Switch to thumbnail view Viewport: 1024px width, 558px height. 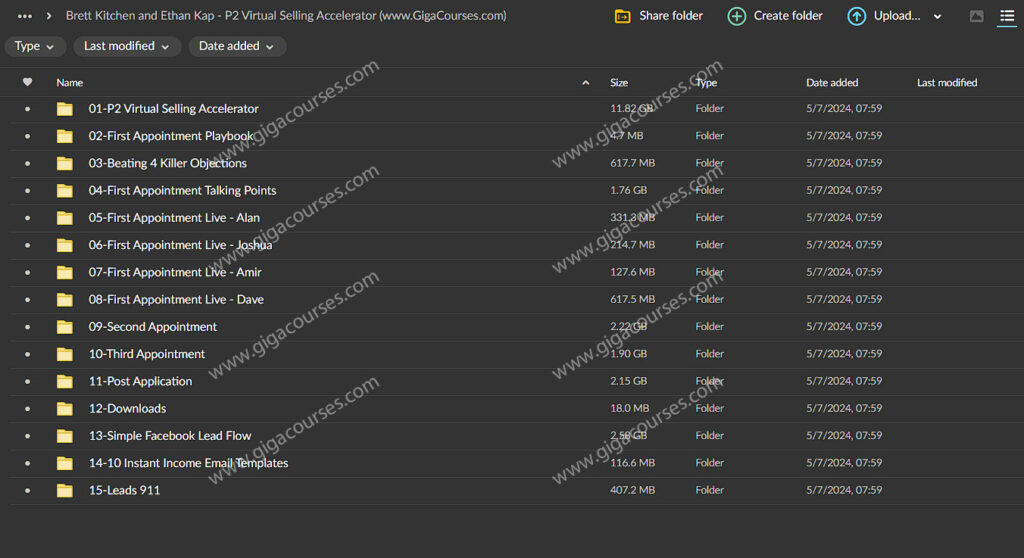click(977, 16)
